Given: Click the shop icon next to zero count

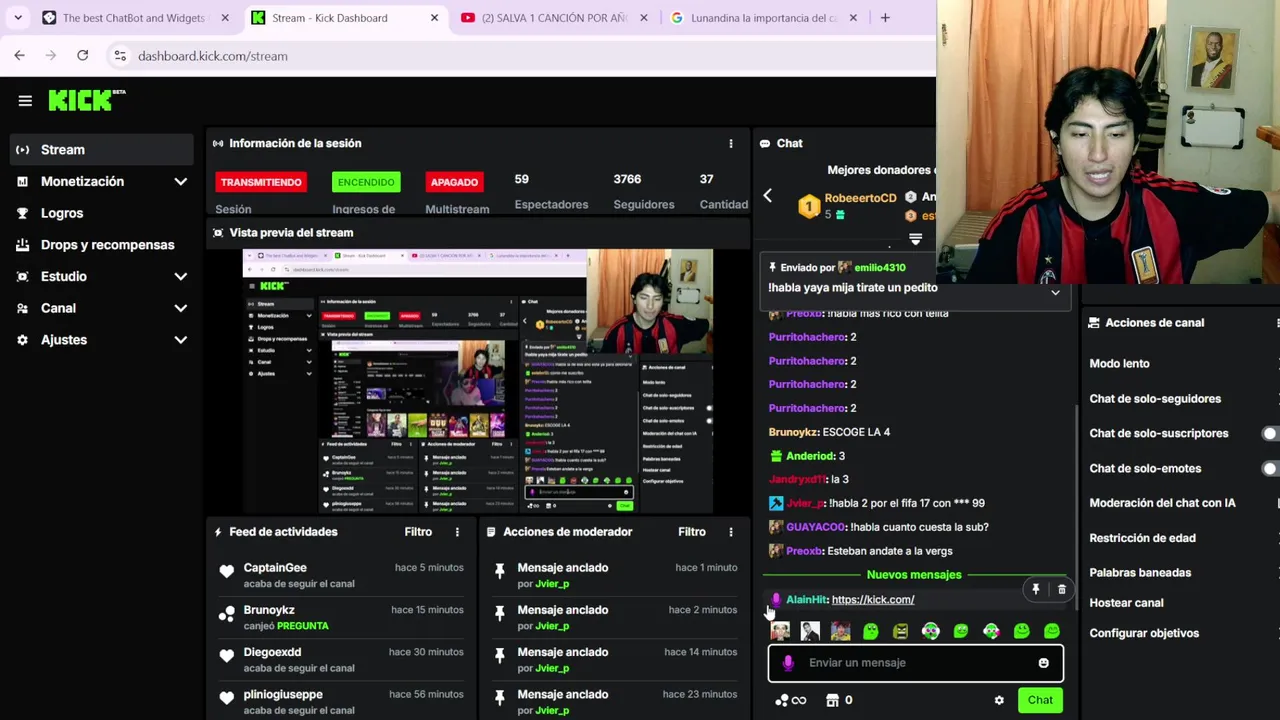Looking at the screenshot, I should (832, 700).
